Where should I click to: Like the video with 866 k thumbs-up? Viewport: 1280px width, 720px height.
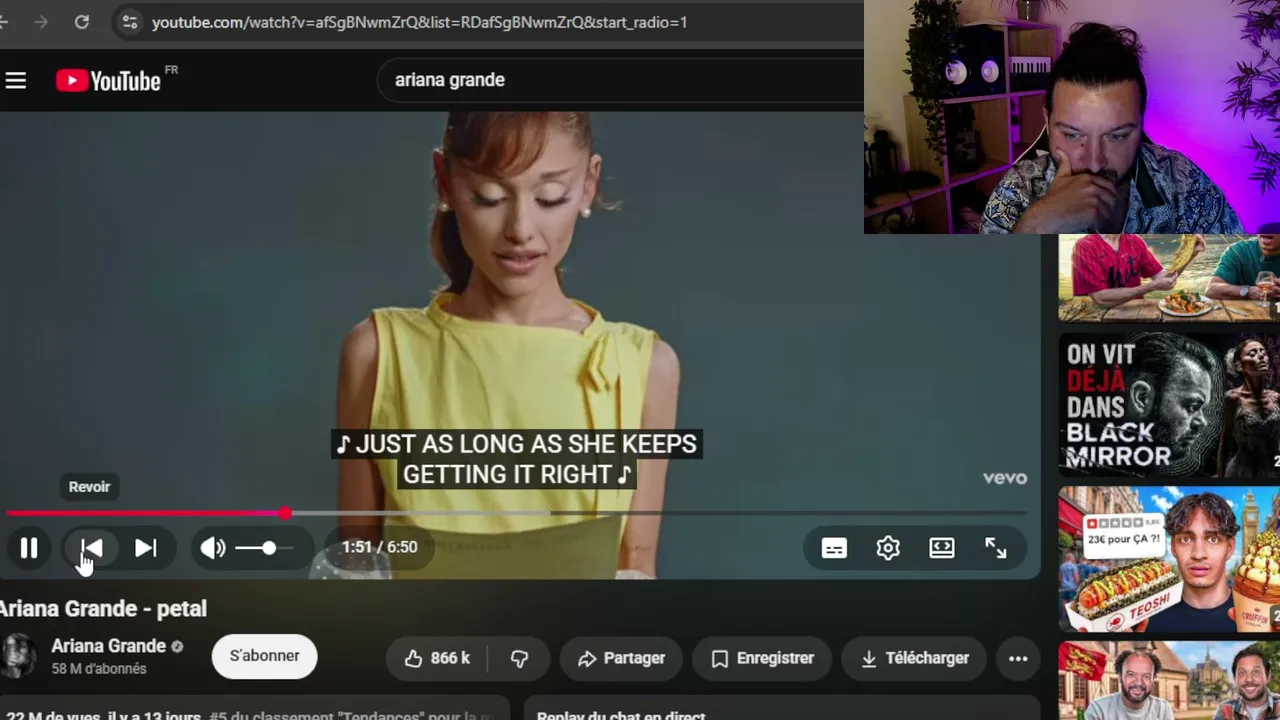click(x=437, y=658)
